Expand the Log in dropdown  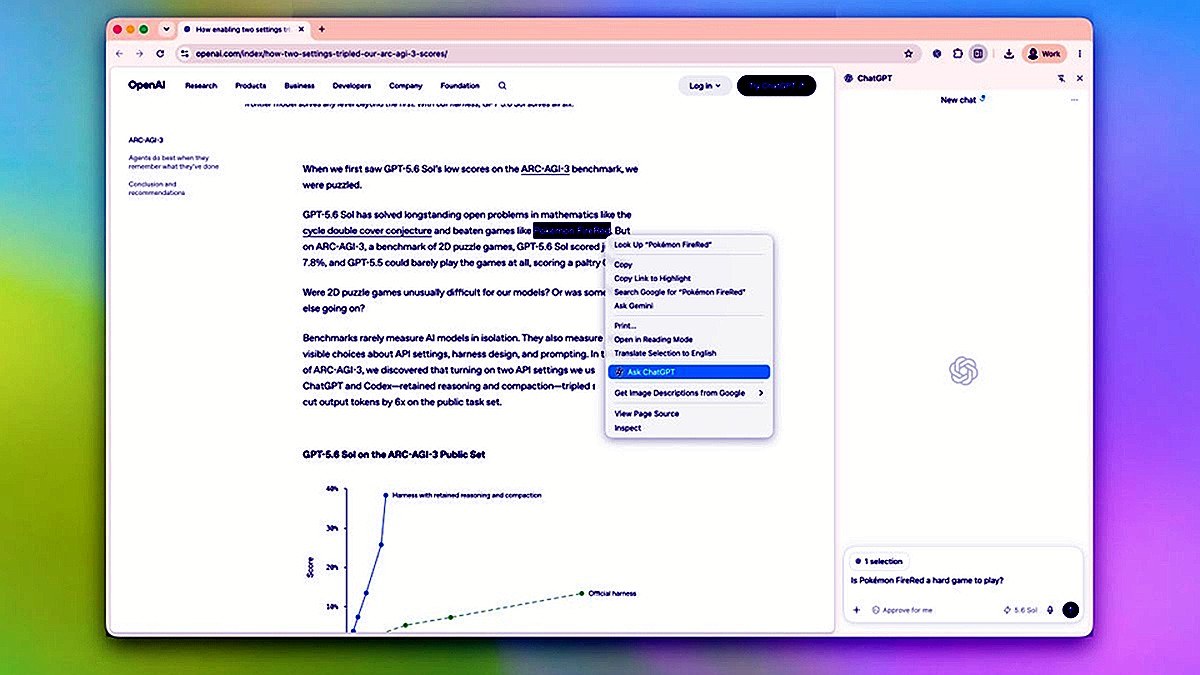click(705, 86)
